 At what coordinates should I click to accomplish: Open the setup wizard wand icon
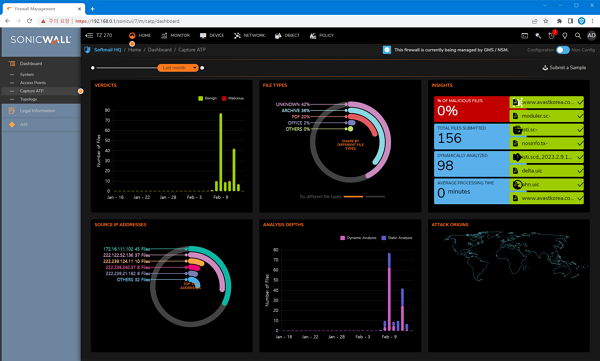(538, 36)
